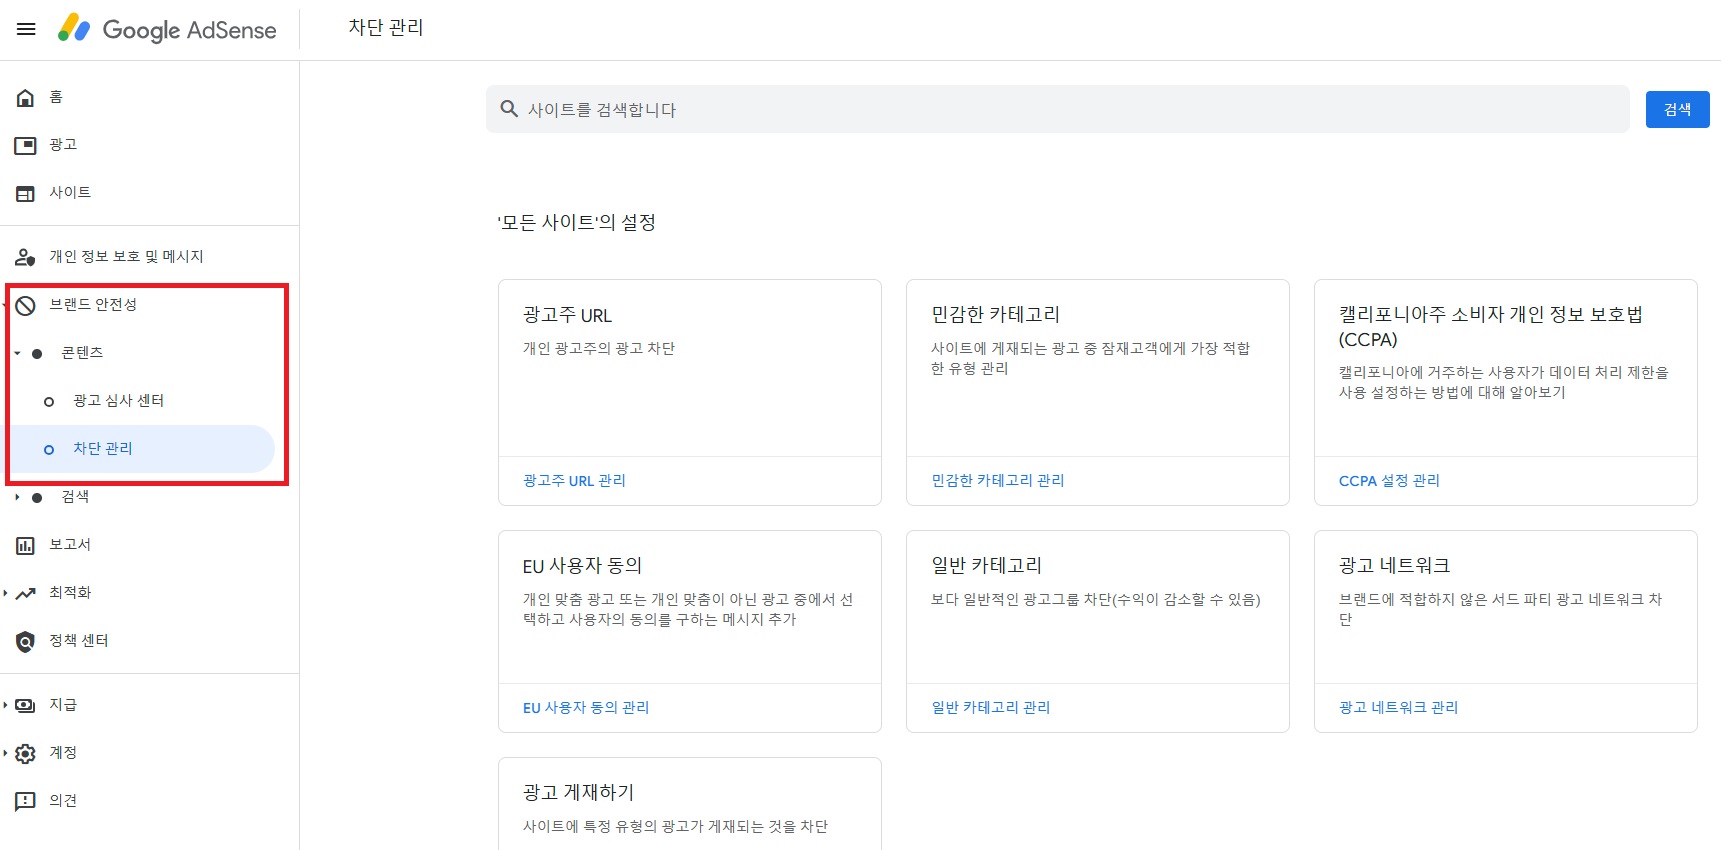
Task: Click the Google AdSense logo
Action: (167, 29)
